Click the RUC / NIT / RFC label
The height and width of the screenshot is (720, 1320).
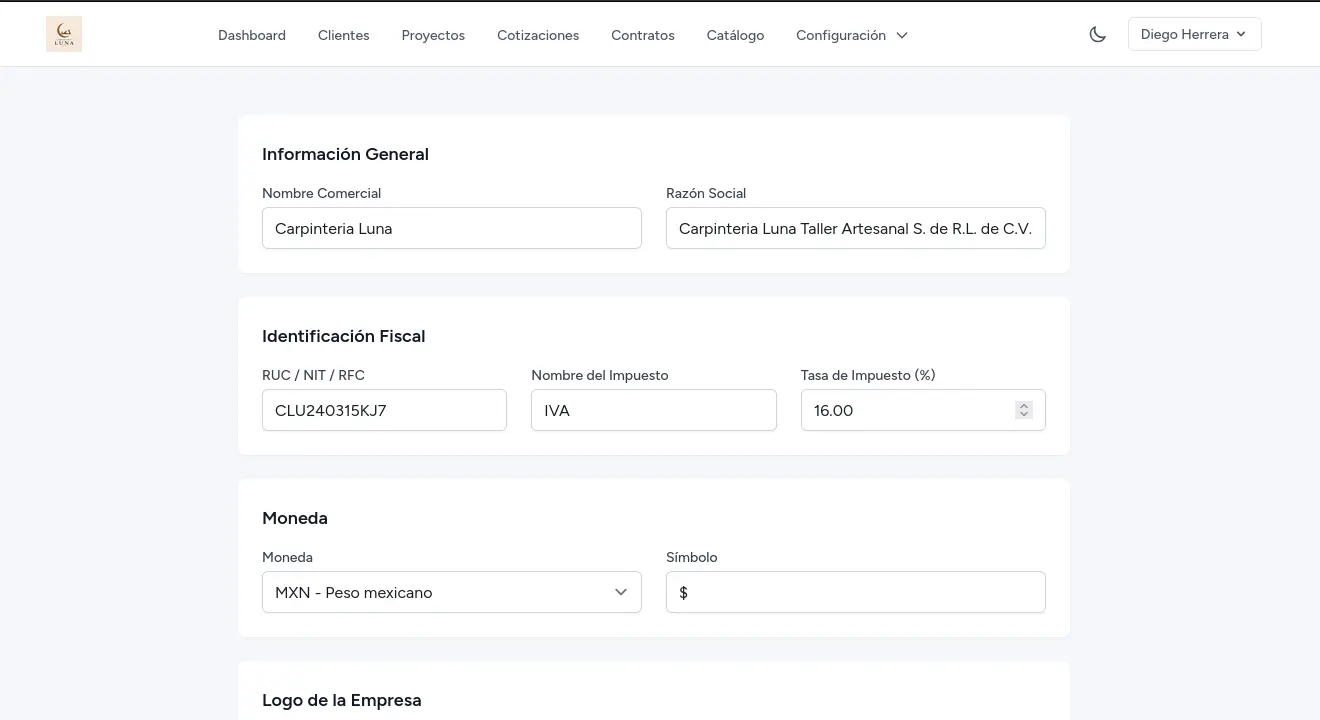313,375
